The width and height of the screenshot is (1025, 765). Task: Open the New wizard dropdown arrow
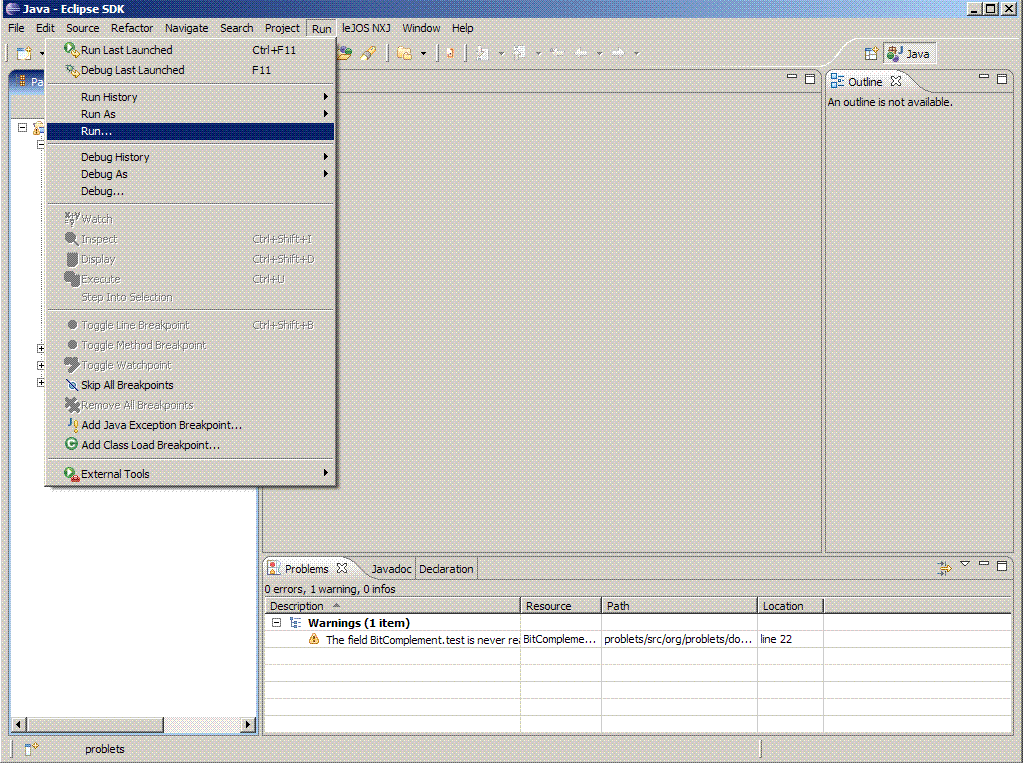41,54
